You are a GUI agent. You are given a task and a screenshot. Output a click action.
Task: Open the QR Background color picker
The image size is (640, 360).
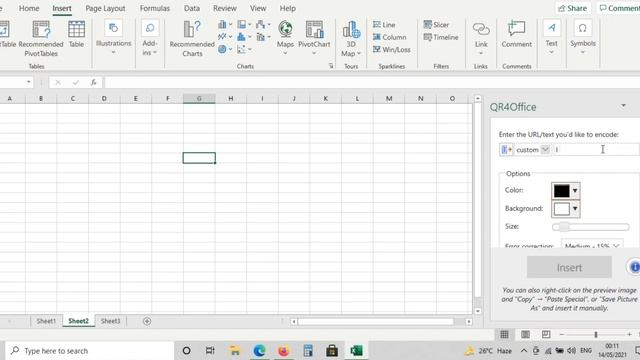[566, 209]
